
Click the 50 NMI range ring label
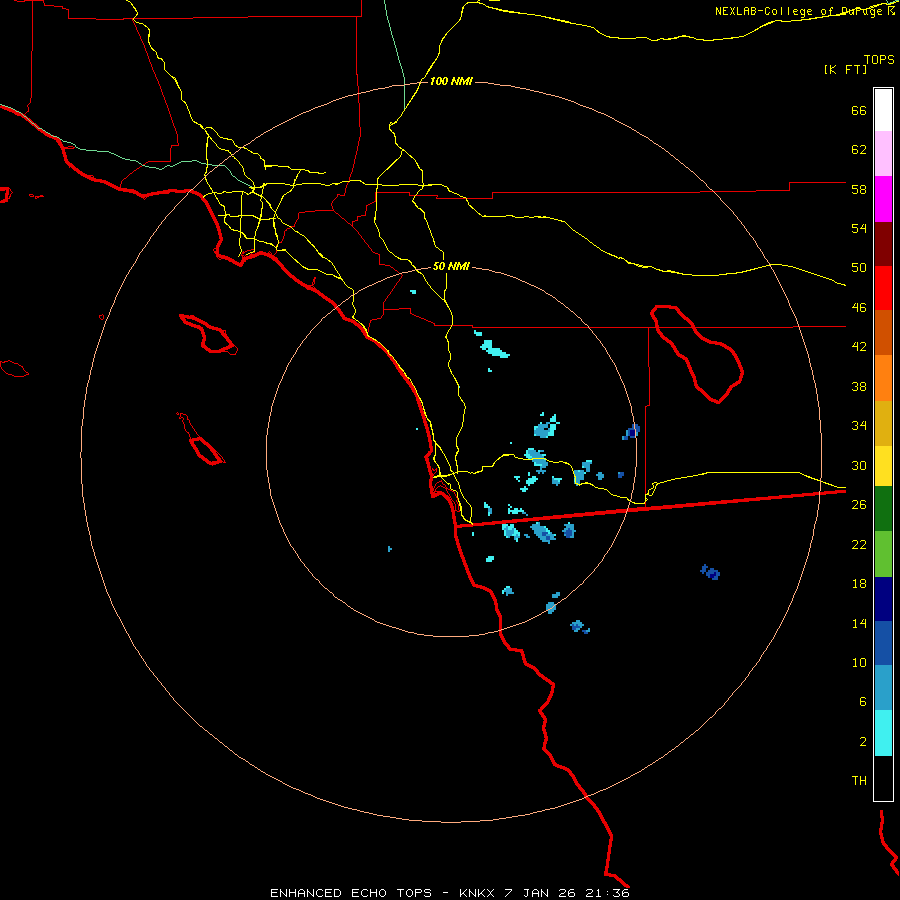451,266
